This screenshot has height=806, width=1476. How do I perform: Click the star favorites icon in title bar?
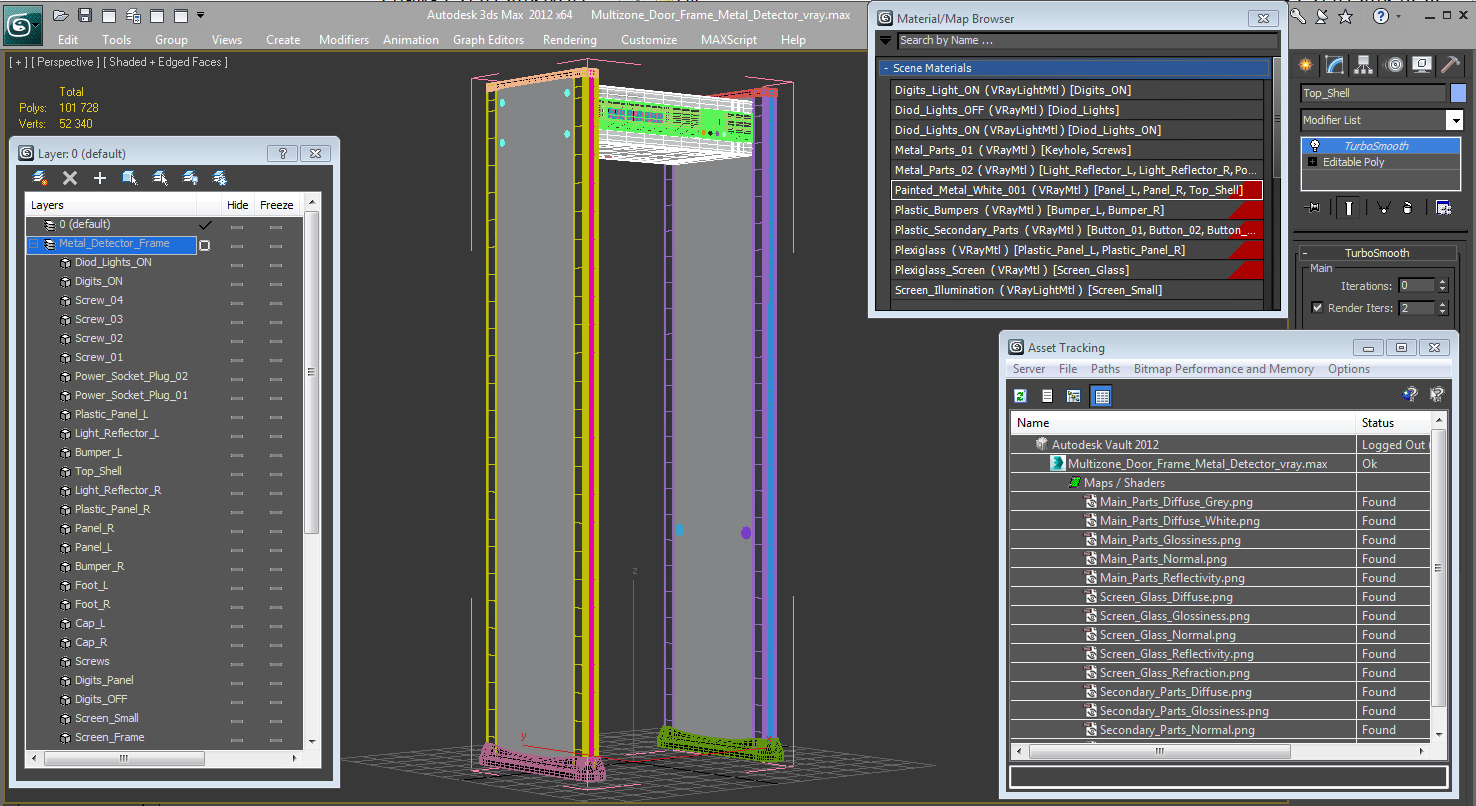(x=1345, y=15)
